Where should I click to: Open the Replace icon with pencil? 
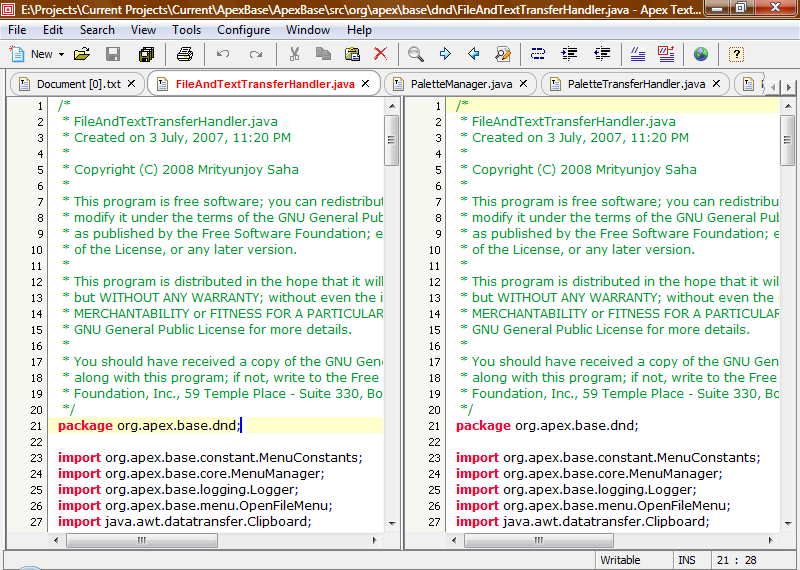[503, 54]
